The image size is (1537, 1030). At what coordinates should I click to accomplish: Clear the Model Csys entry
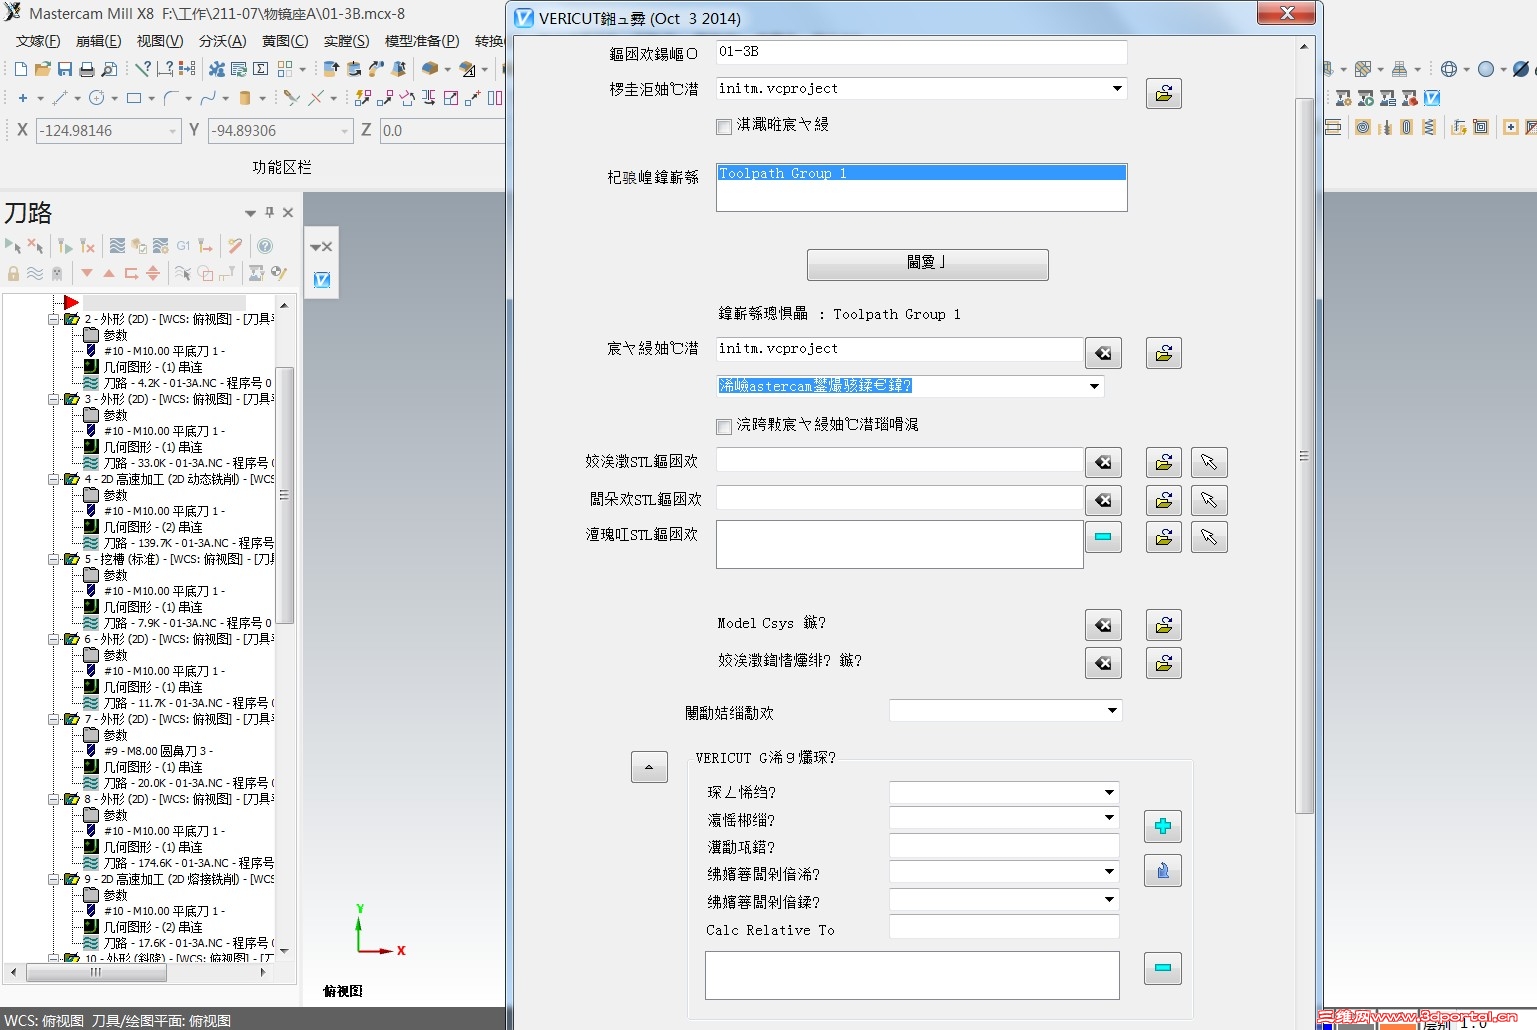[x=1103, y=625]
